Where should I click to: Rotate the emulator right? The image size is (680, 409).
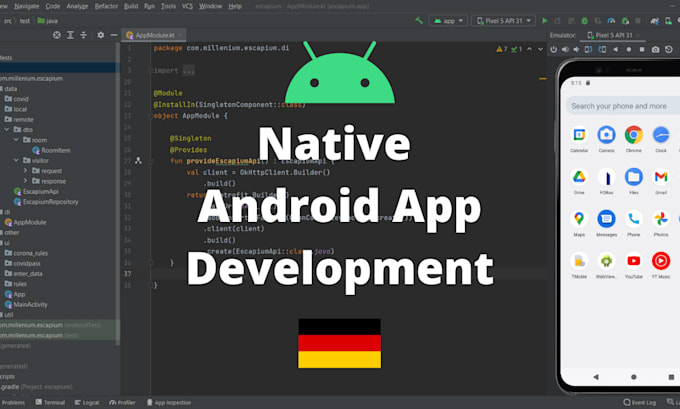[602, 49]
